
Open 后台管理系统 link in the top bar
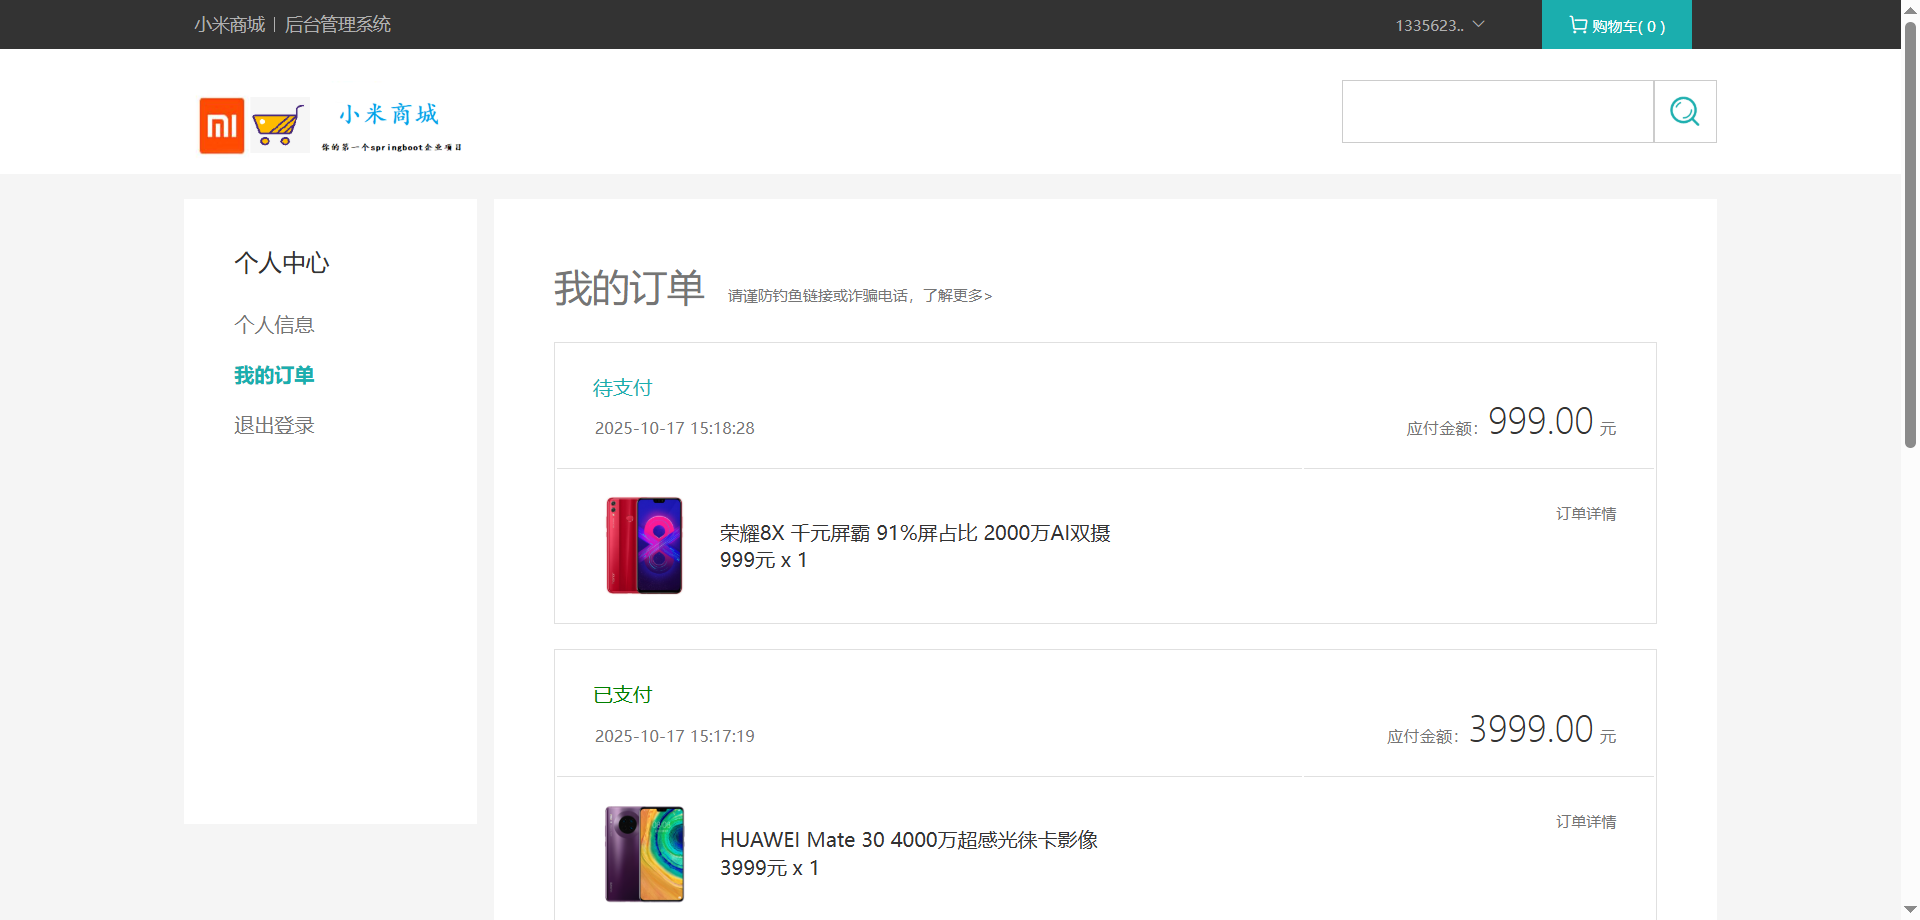coord(338,25)
